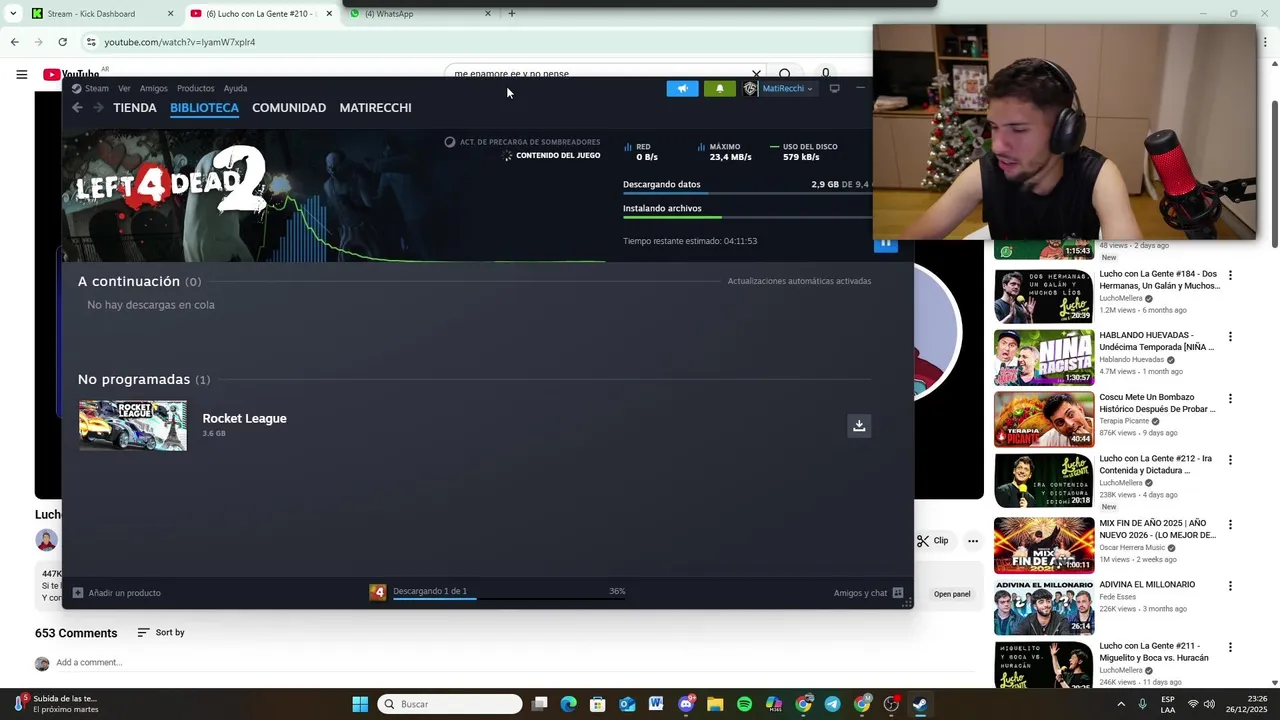The width and height of the screenshot is (1280, 720).
Task: Open YouTube hamburger guide menu
Action: pyautogui.click(x=21, y=74)
